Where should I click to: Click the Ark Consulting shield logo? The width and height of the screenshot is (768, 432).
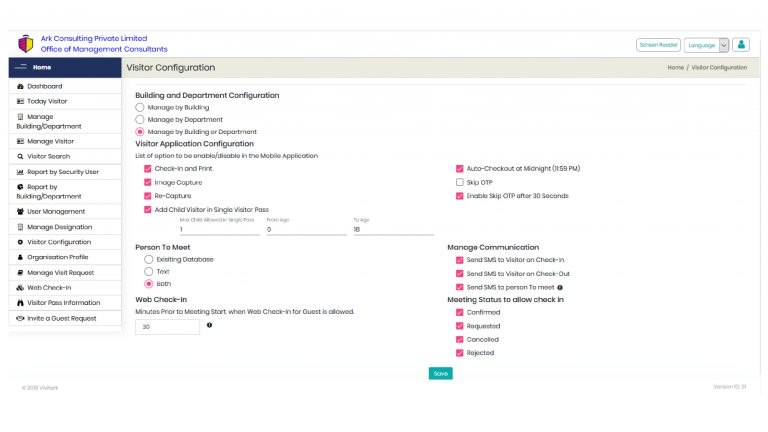tap(25, 44)
